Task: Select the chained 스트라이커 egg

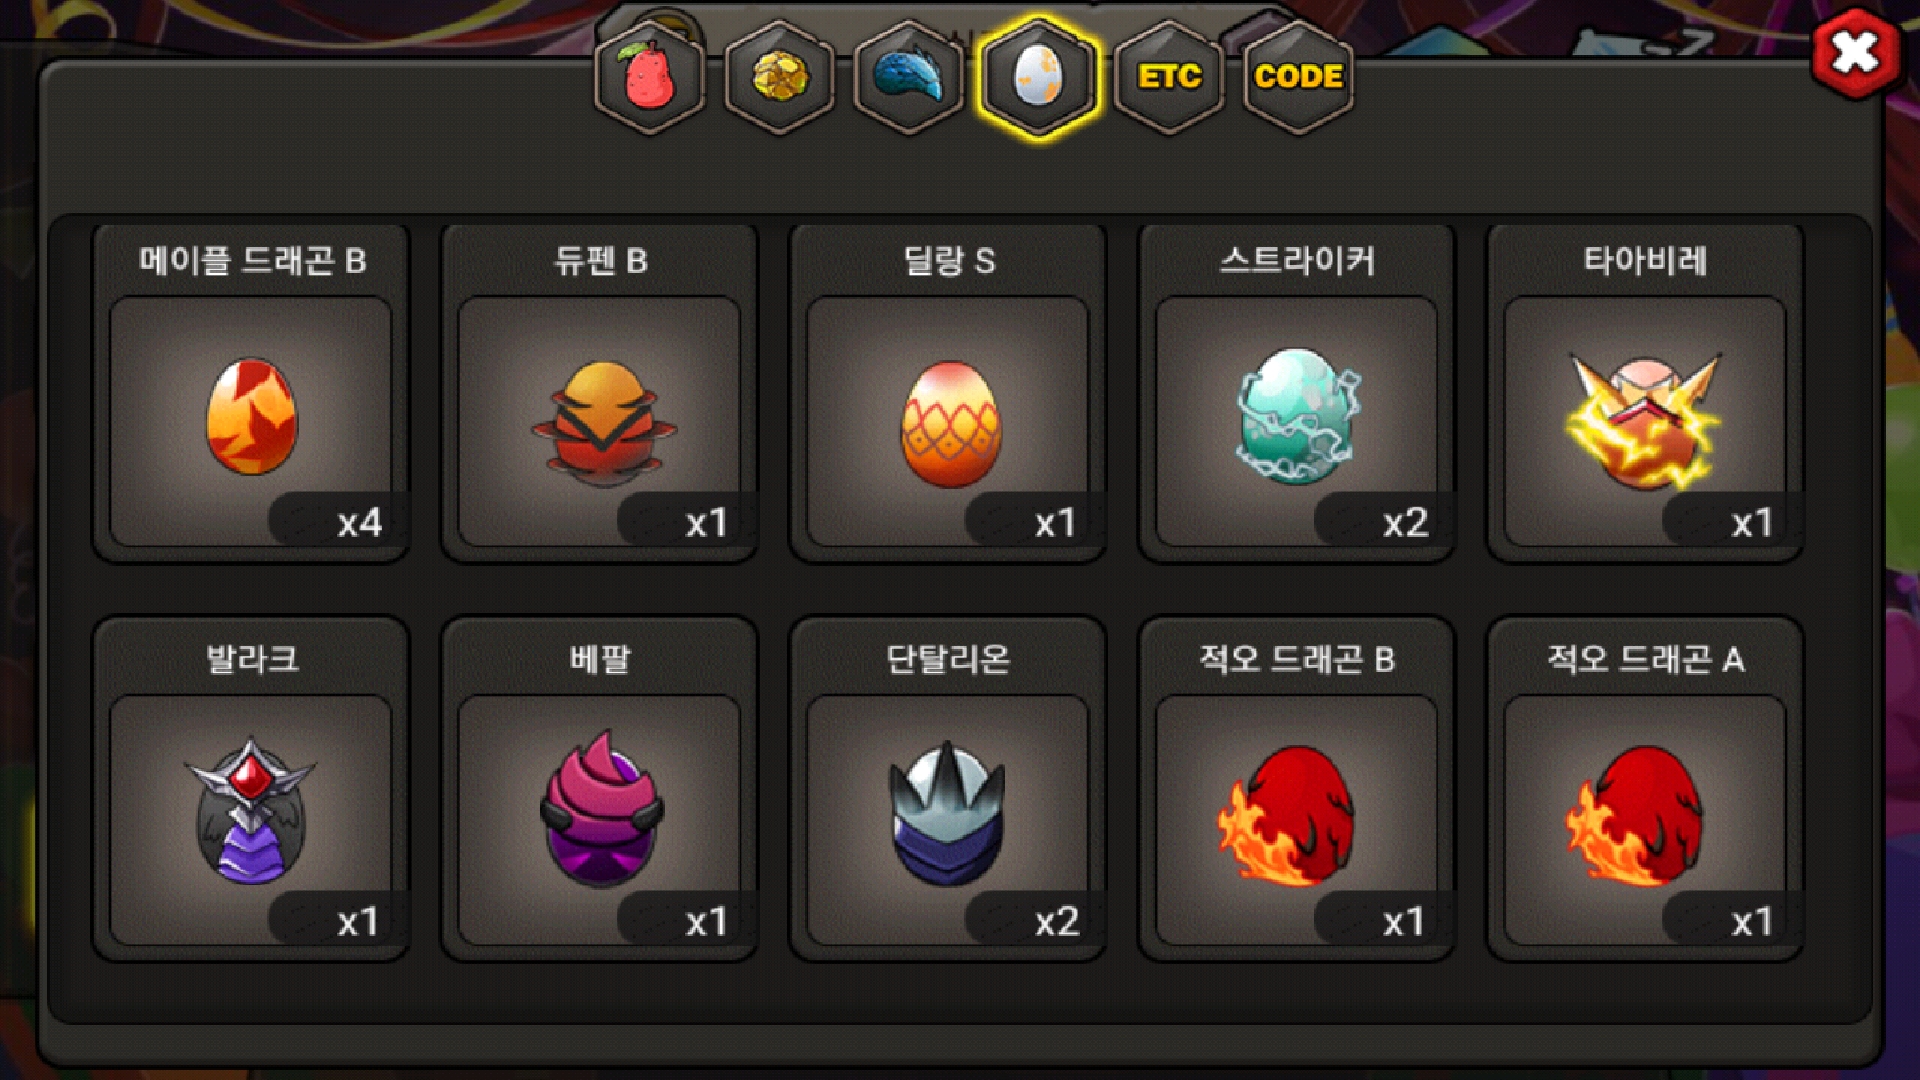Action: click(1297, 416)
